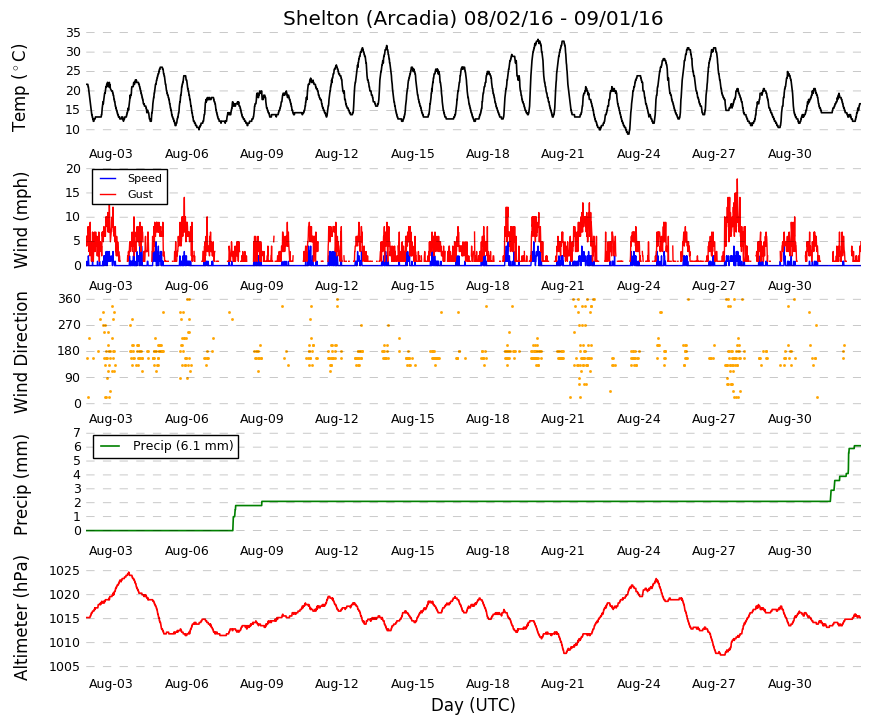Click Aug-21 label under the temperature plot

click(563, 154)
